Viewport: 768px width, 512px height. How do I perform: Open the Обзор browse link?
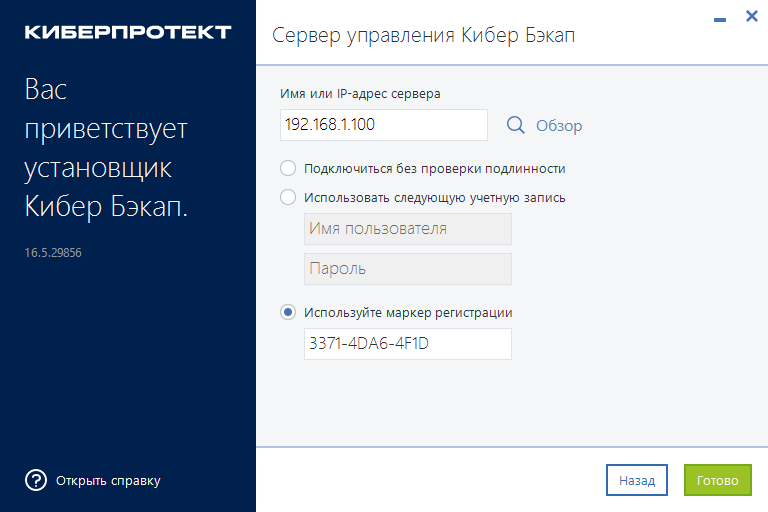pos(558,126)
